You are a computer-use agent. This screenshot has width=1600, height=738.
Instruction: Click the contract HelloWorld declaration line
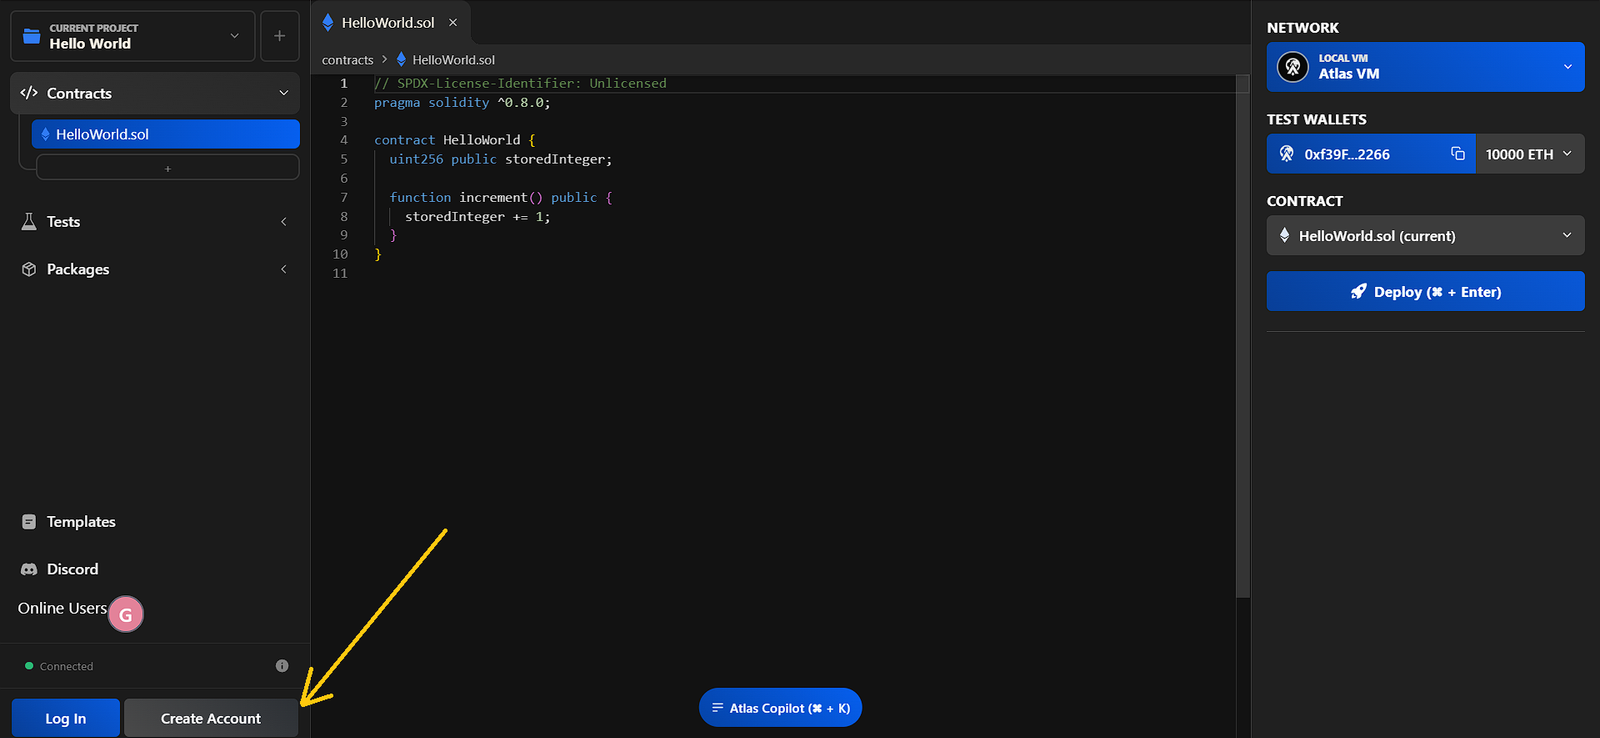pyautogui.click(x=455, y=140)
